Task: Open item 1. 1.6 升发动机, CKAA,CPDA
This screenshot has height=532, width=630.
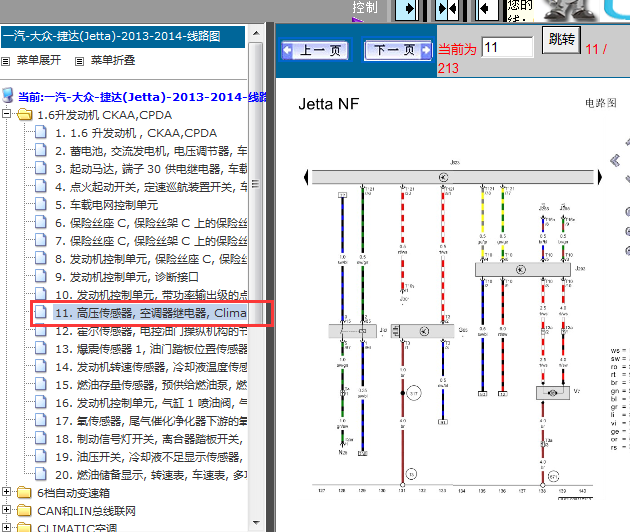Action: click(x=136, y=133)
